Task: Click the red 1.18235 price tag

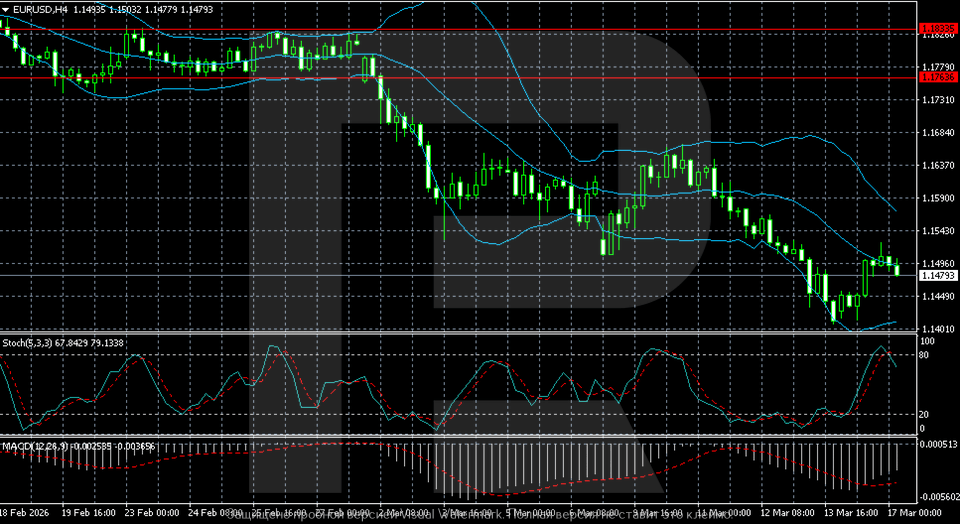Action: pyautogui.click(x=938, y=30)
